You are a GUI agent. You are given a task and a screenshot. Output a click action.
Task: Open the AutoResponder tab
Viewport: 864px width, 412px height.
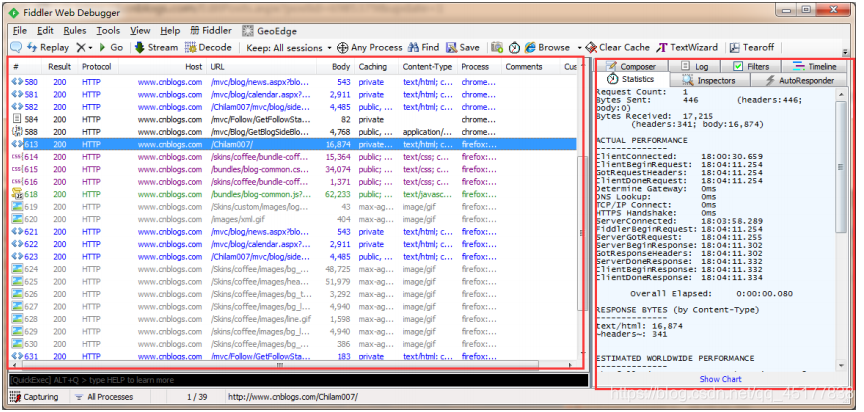[x=800, y=80]
